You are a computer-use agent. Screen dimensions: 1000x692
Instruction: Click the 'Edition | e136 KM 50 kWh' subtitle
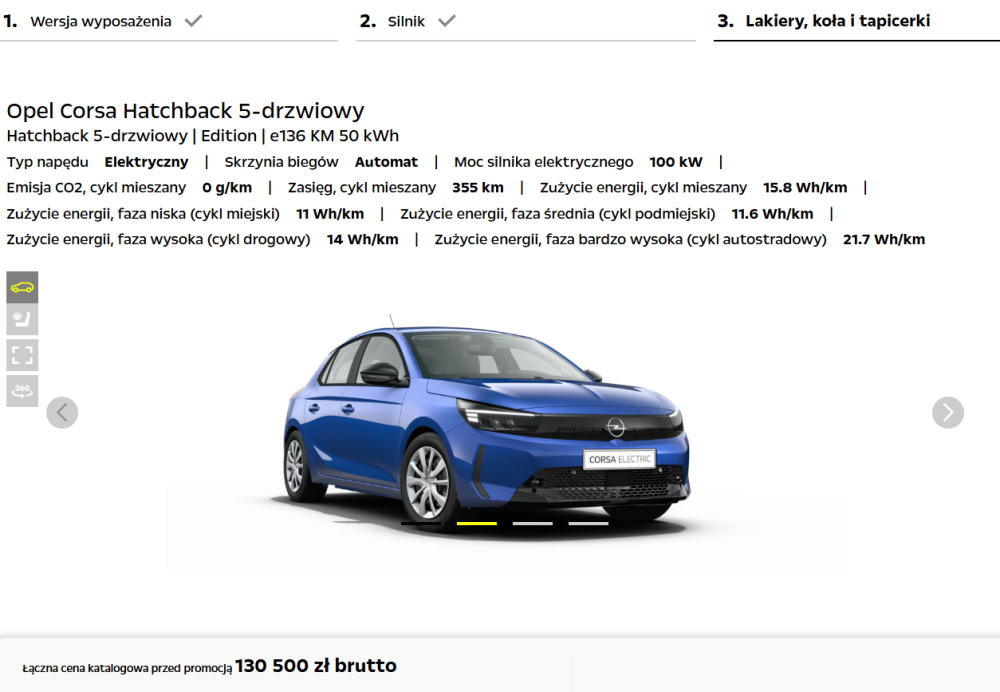tap(300, 136)
